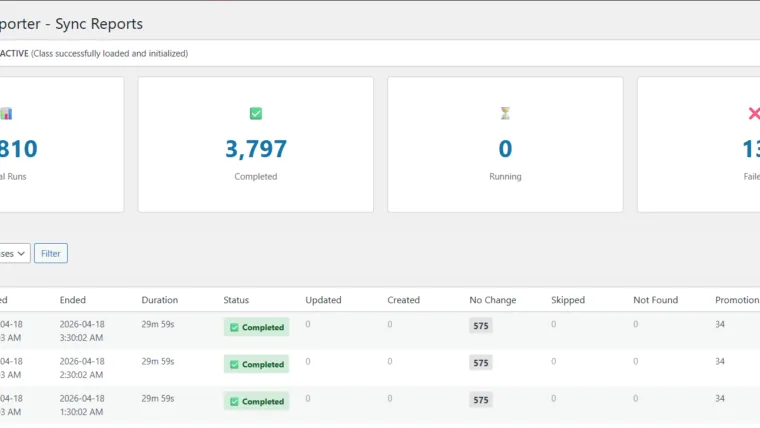760x428 pixels.
Task: Click the Not Found column header
Action: [655, 300]
